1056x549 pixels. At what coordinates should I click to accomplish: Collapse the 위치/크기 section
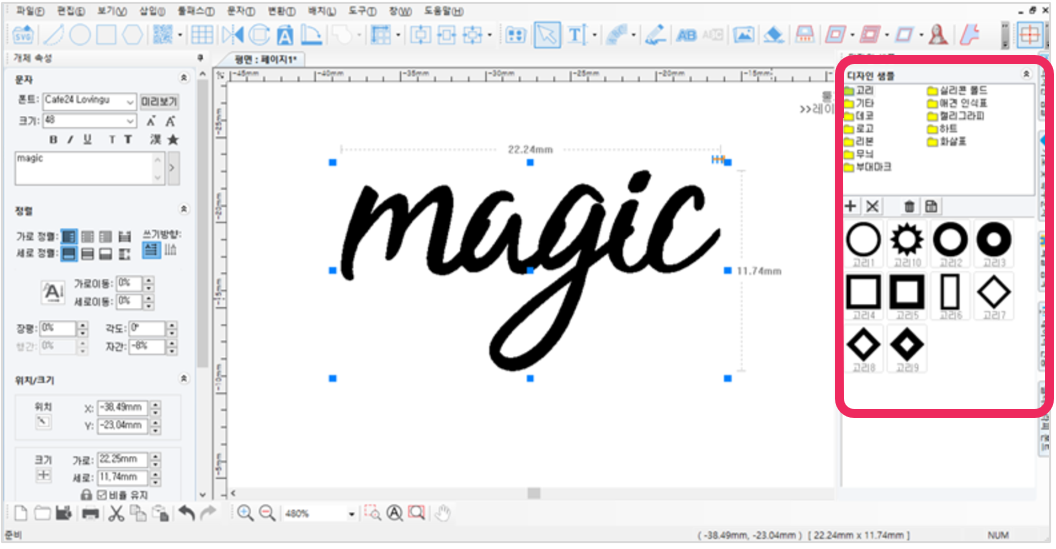coord(183,379)
